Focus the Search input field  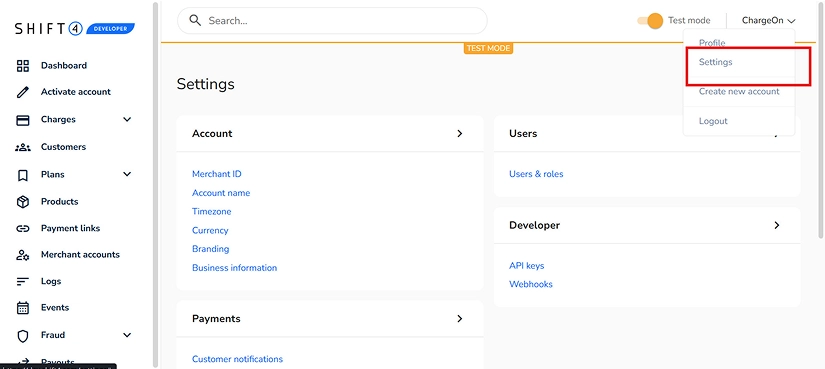tap(332, 21)
